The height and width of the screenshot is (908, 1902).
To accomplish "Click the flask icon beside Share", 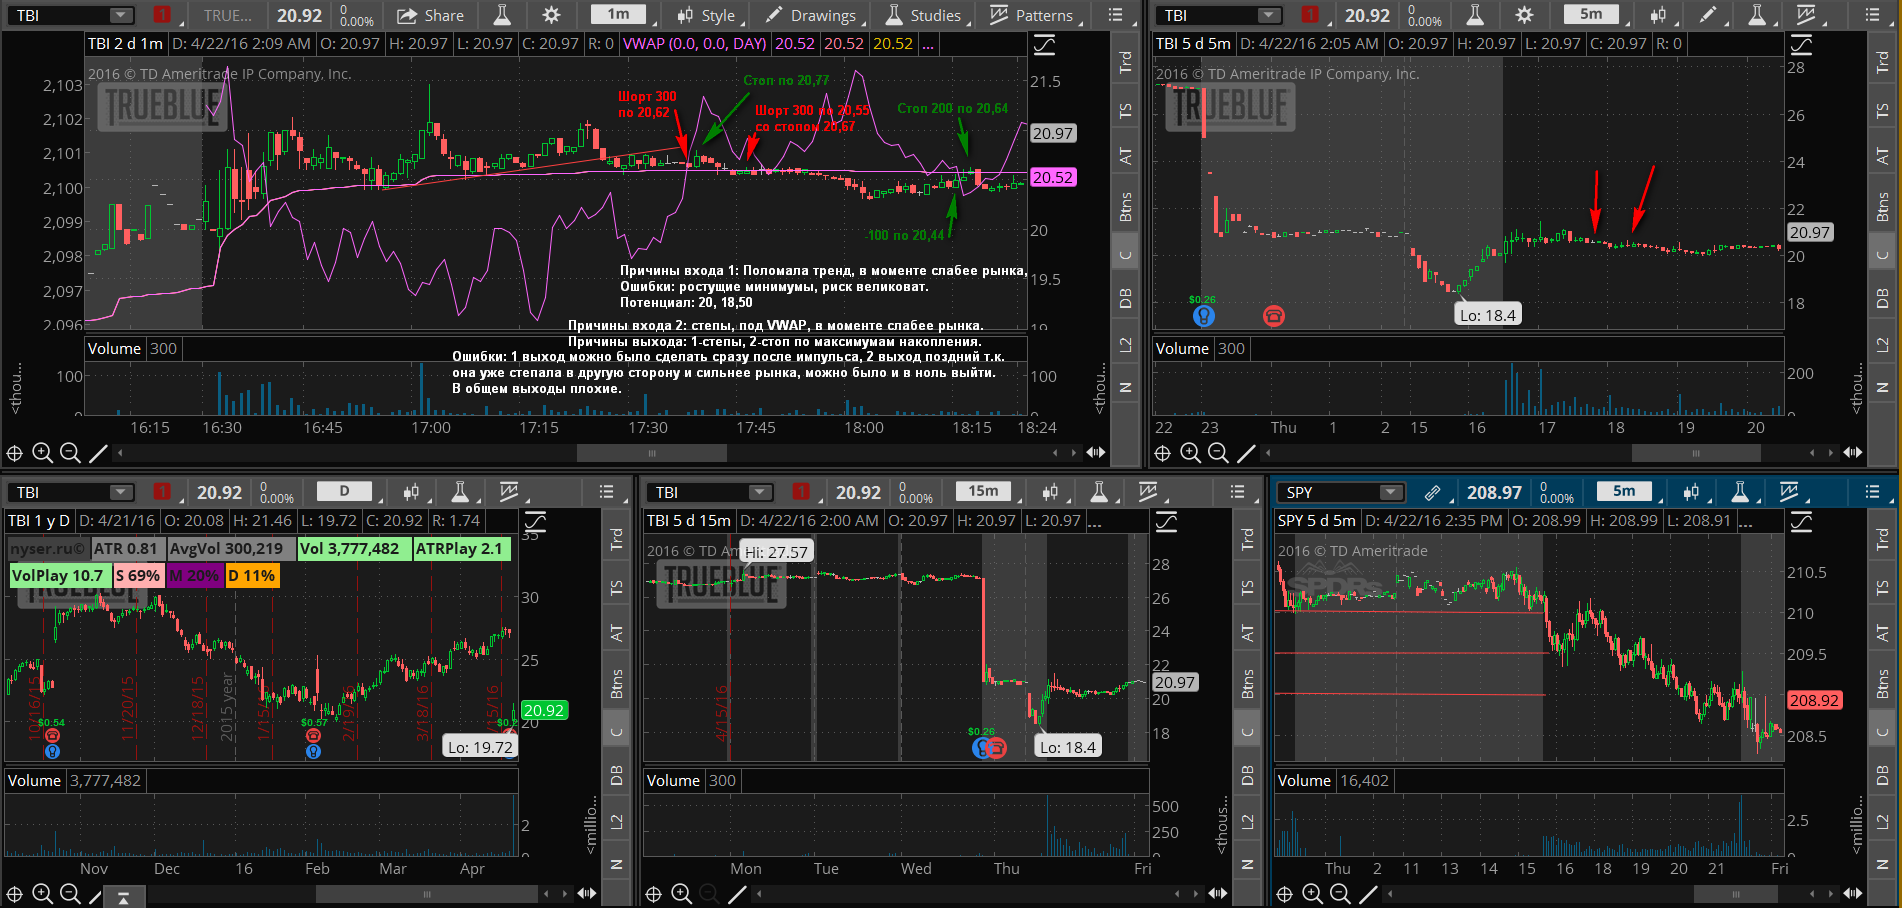I will [x=502, y=15].
